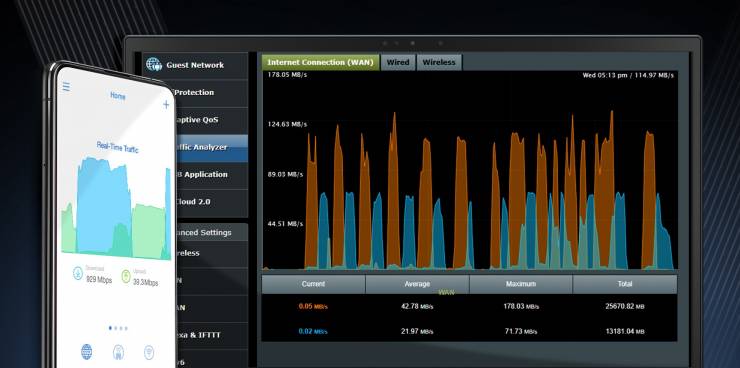Click the WAN traffic graph area
The height and width of the screenshot is (368, 740).
(470, 170)
